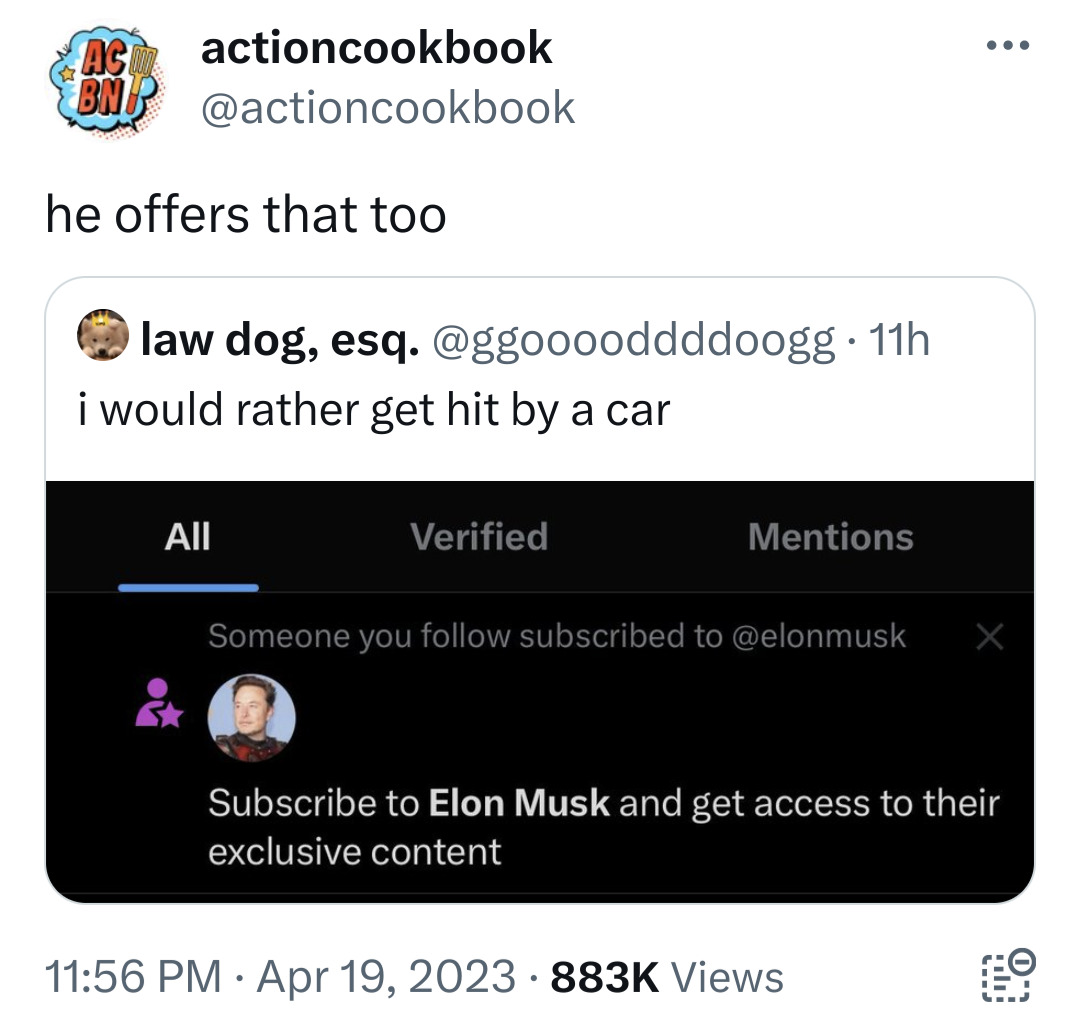Screen dimensions: 1080x1034
Task: Open quoted tweet "i would rather get hit"
Action: (374, 409)
